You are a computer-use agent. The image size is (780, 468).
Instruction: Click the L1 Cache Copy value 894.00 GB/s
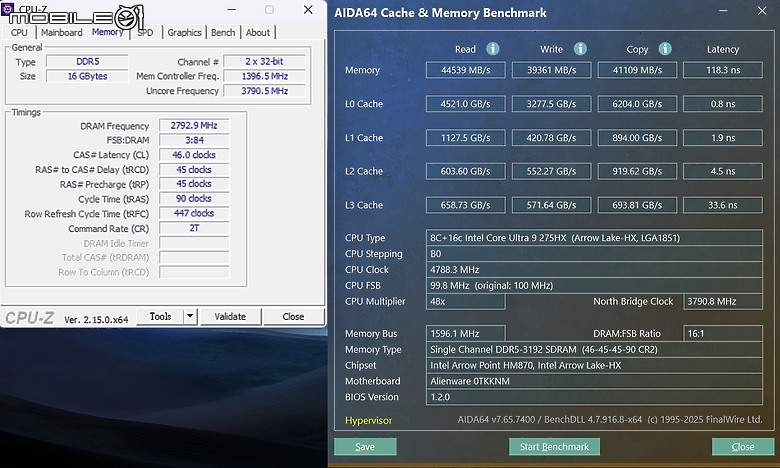point(637,138)
